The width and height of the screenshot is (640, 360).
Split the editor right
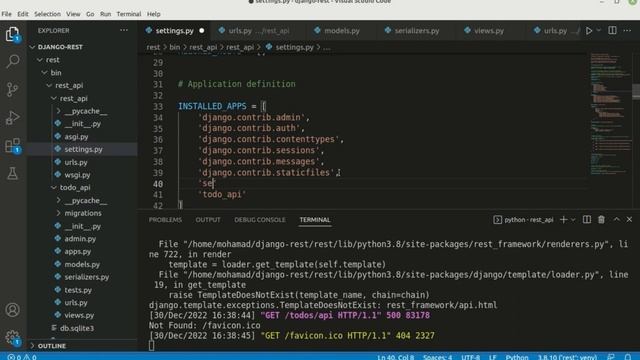coord(612,31)
